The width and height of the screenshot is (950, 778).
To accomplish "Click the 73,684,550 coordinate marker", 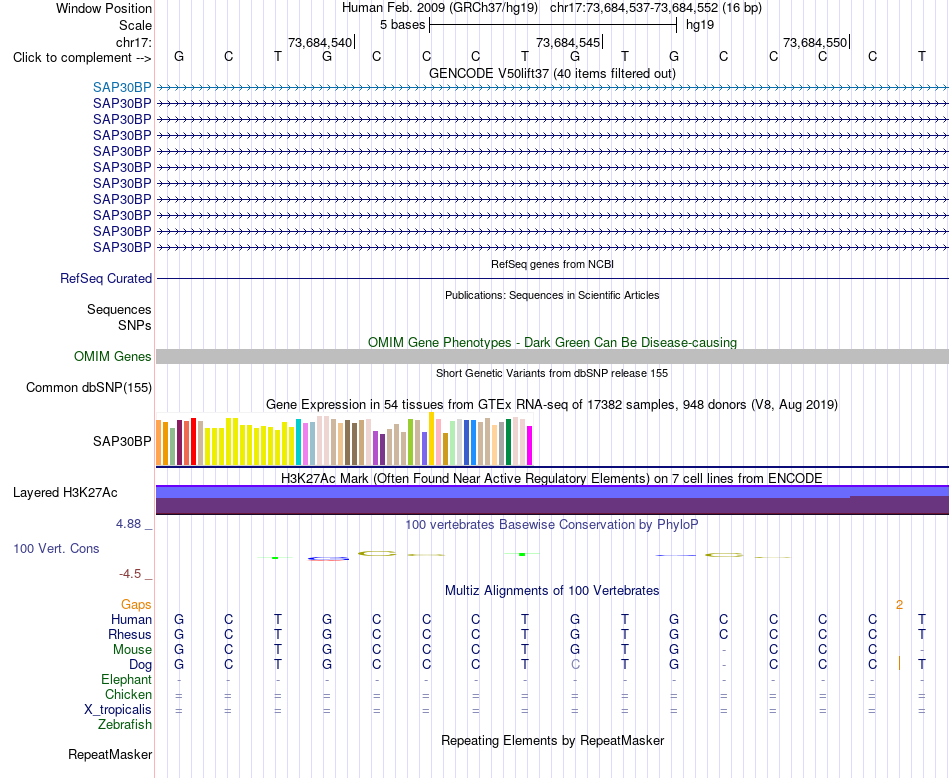I will (815, 42).
